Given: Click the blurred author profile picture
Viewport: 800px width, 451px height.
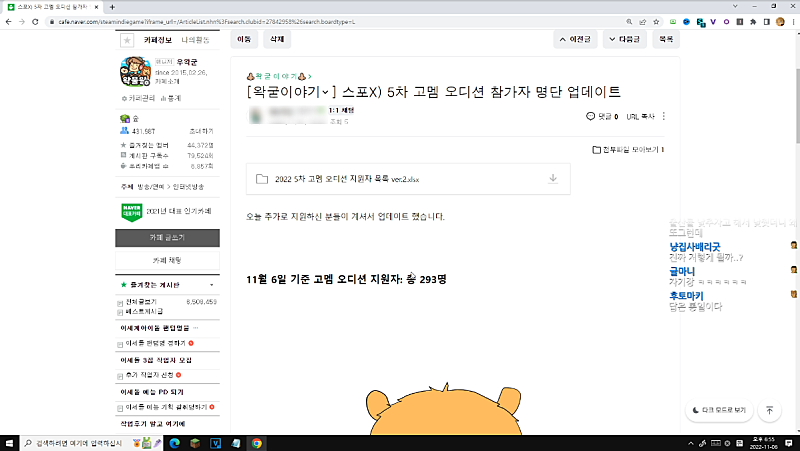Looking at the screenshot, I should 256,116.
